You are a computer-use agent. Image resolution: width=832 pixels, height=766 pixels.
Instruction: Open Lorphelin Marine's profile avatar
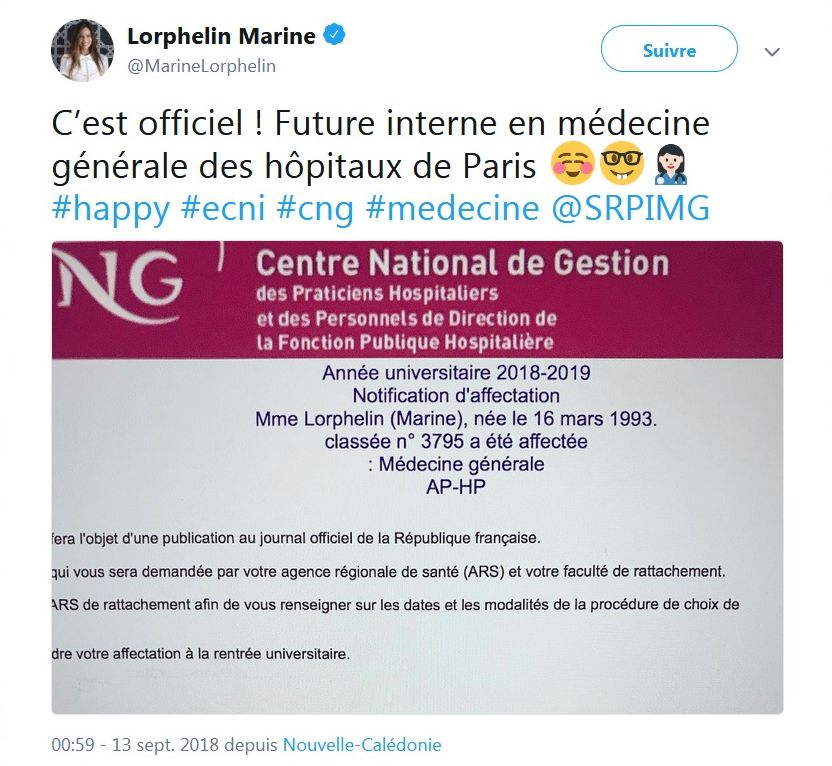pos(82,50)
